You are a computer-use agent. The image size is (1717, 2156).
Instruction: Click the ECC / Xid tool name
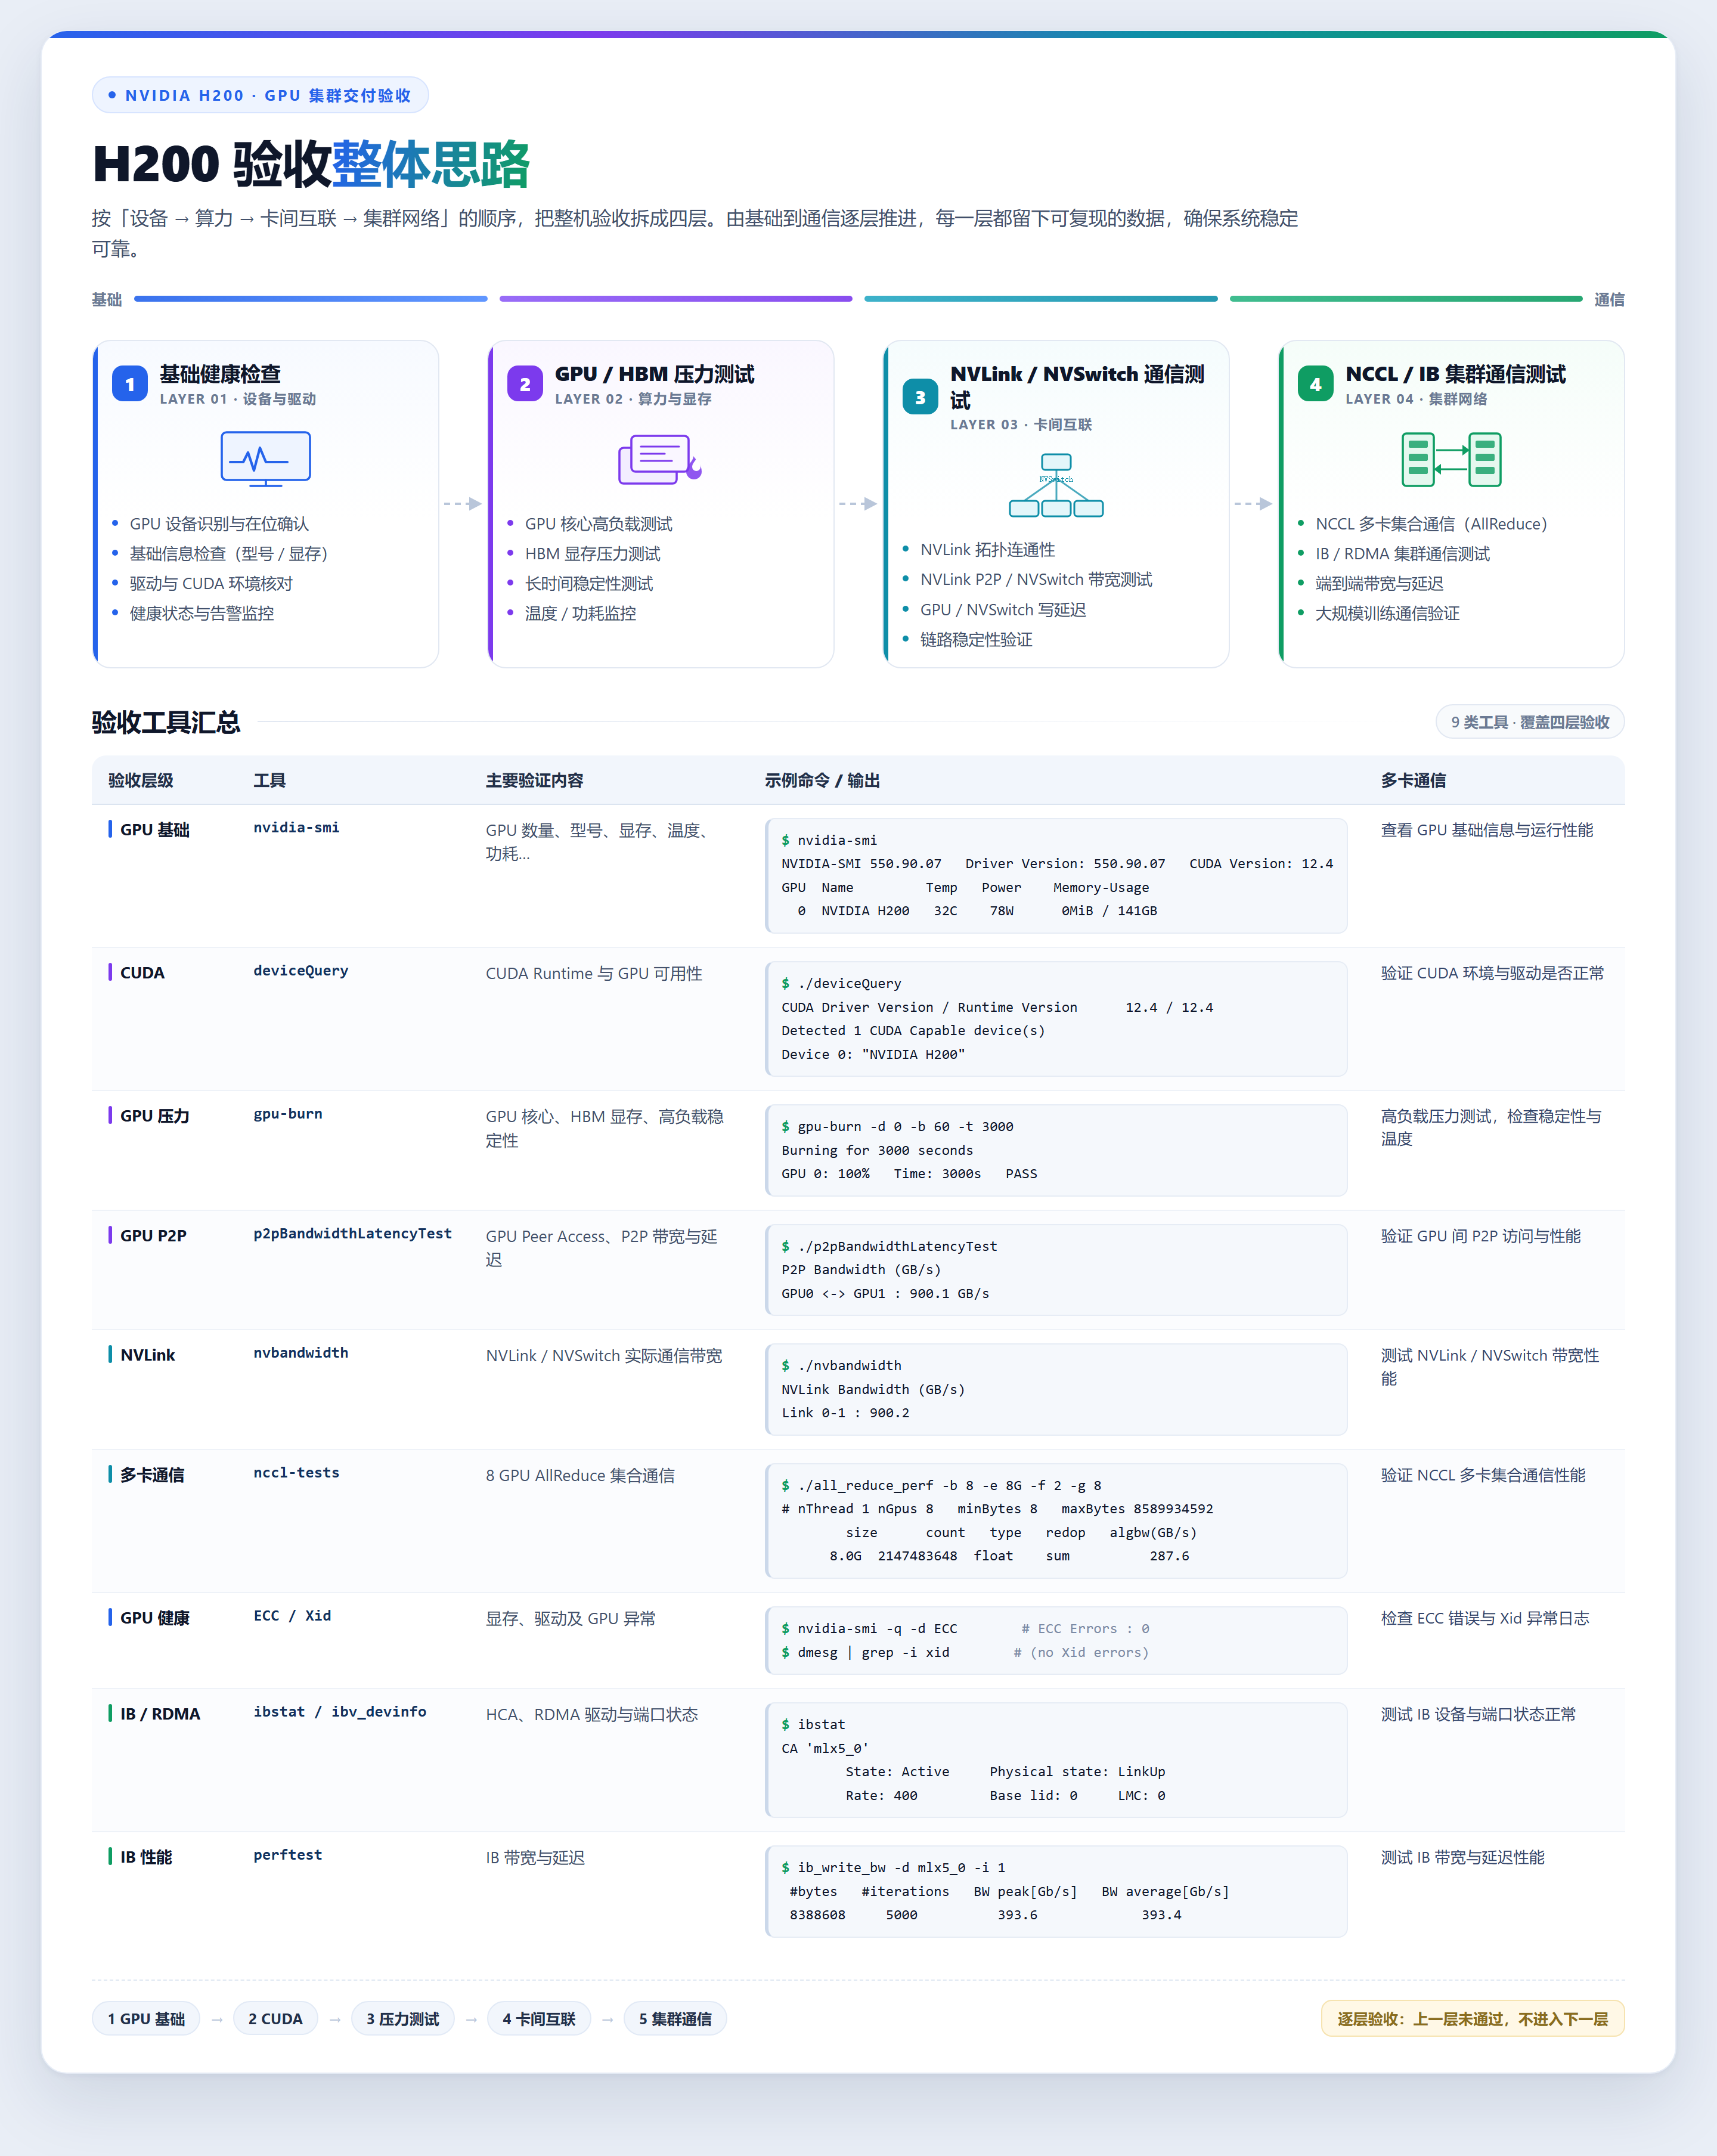pyautogui.click(x=292, y=1616)
